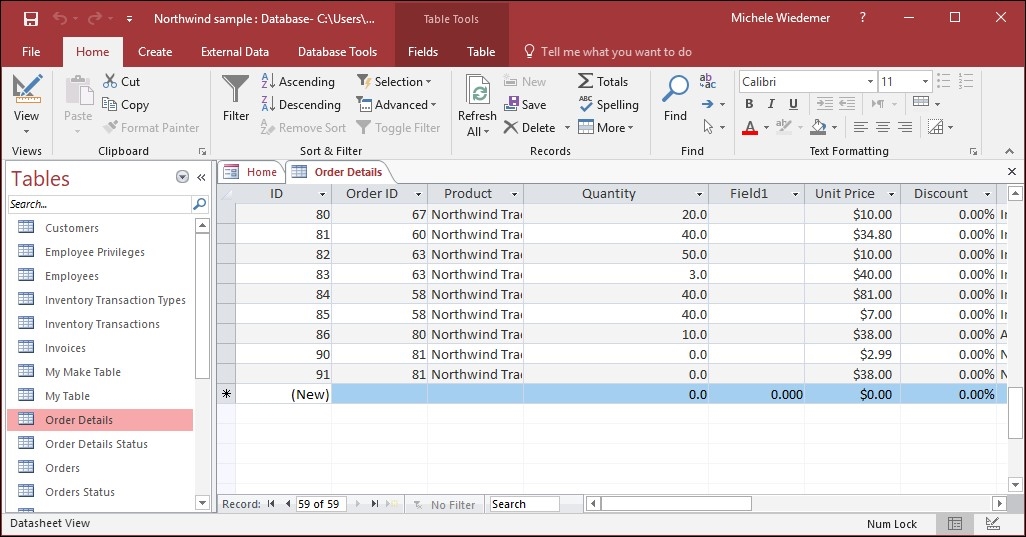Toggle Italic formatting
The height and width of the screenshot is (537, 1026).
coord(771,103)
